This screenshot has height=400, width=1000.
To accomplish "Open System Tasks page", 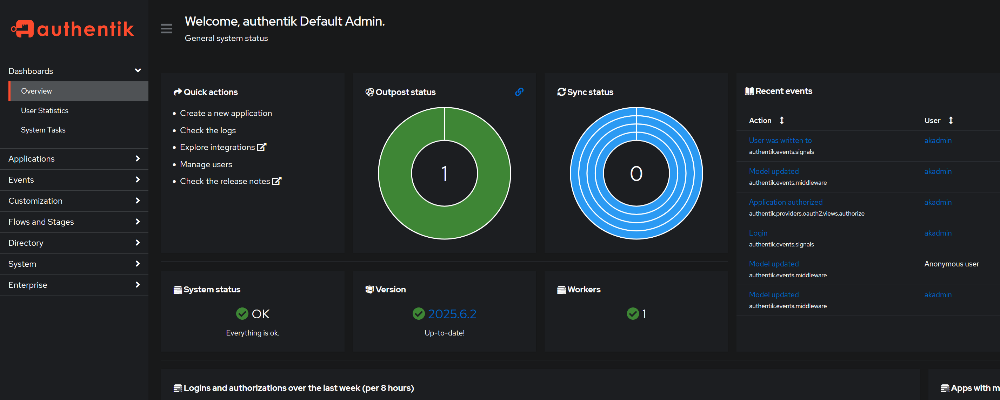I will click(x=43, y=130).
